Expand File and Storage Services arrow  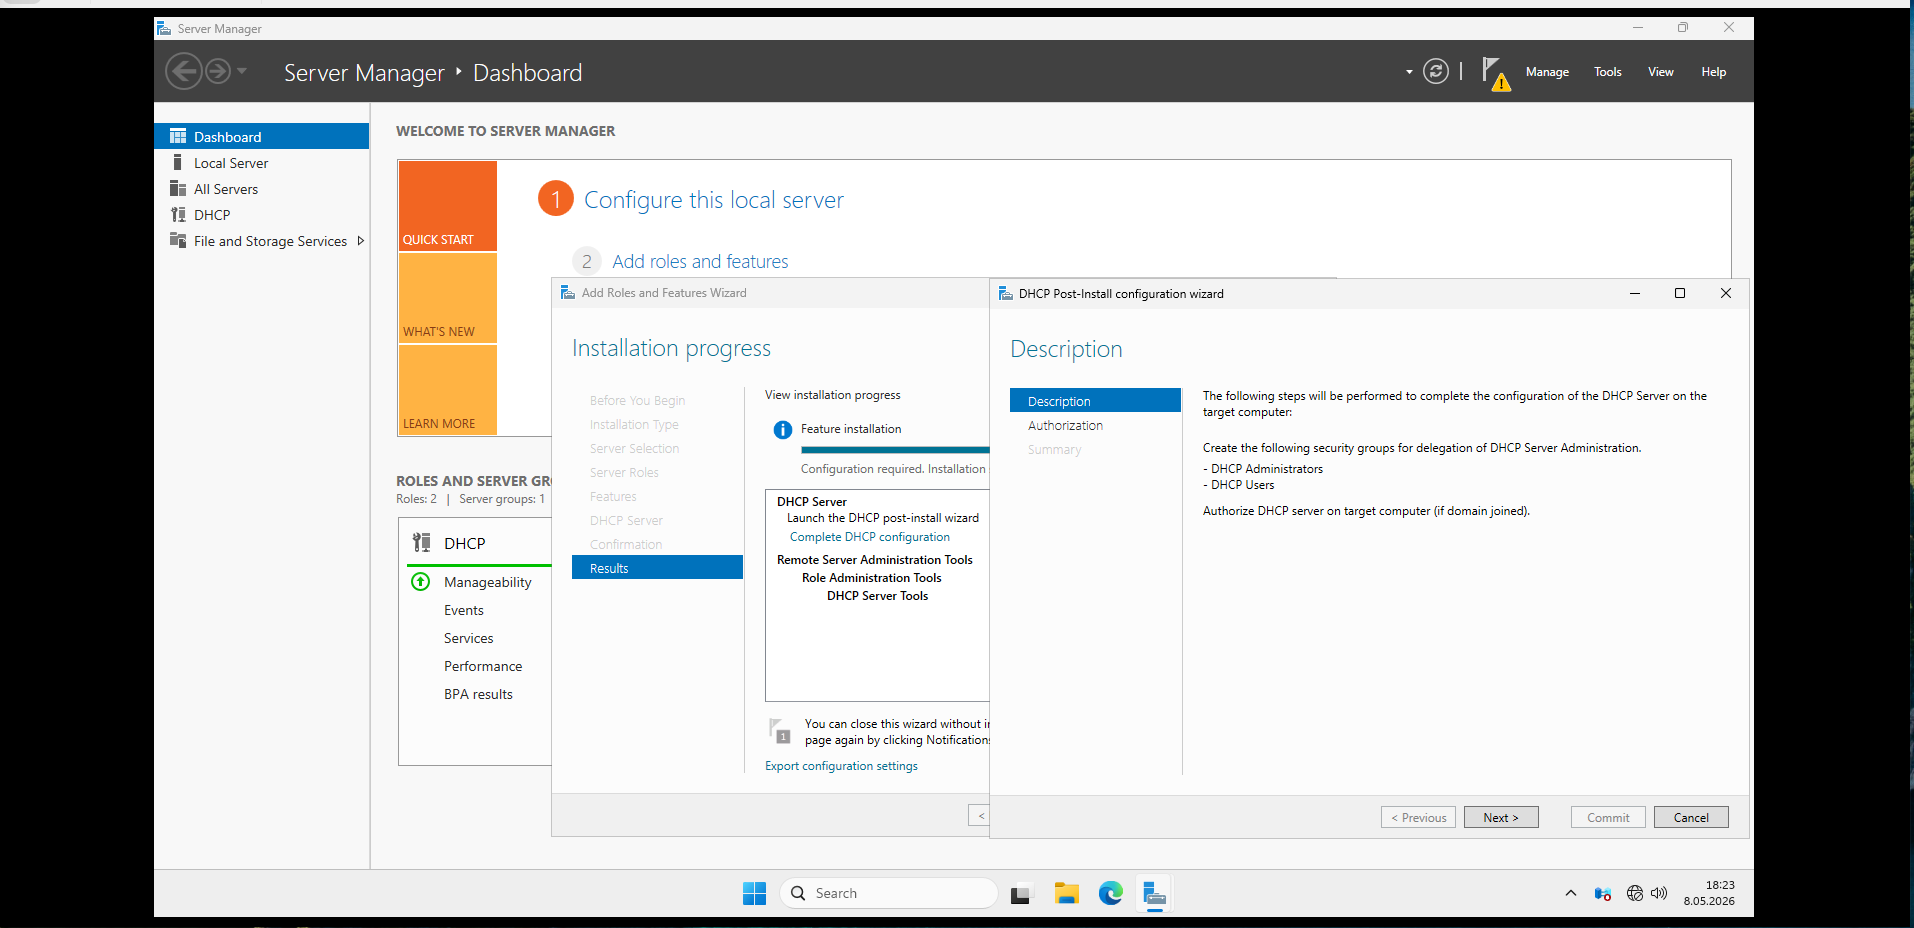click(x=360, y=240)
